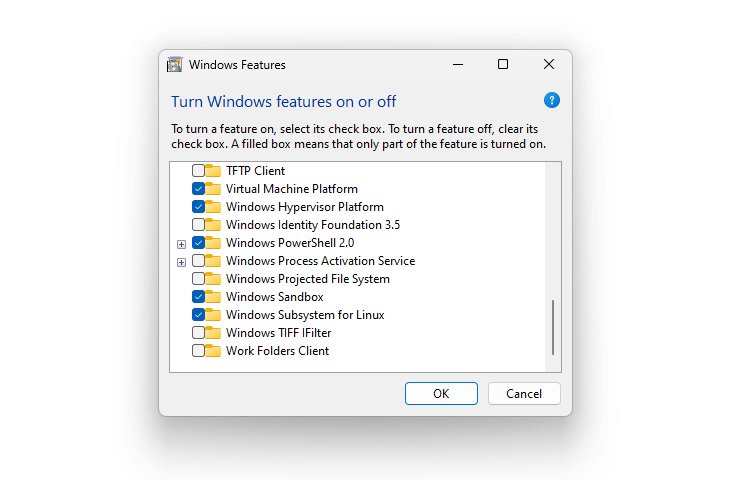
Task: Click the Windows Sandbox folder icon
Action: click(x=213, y=297)
